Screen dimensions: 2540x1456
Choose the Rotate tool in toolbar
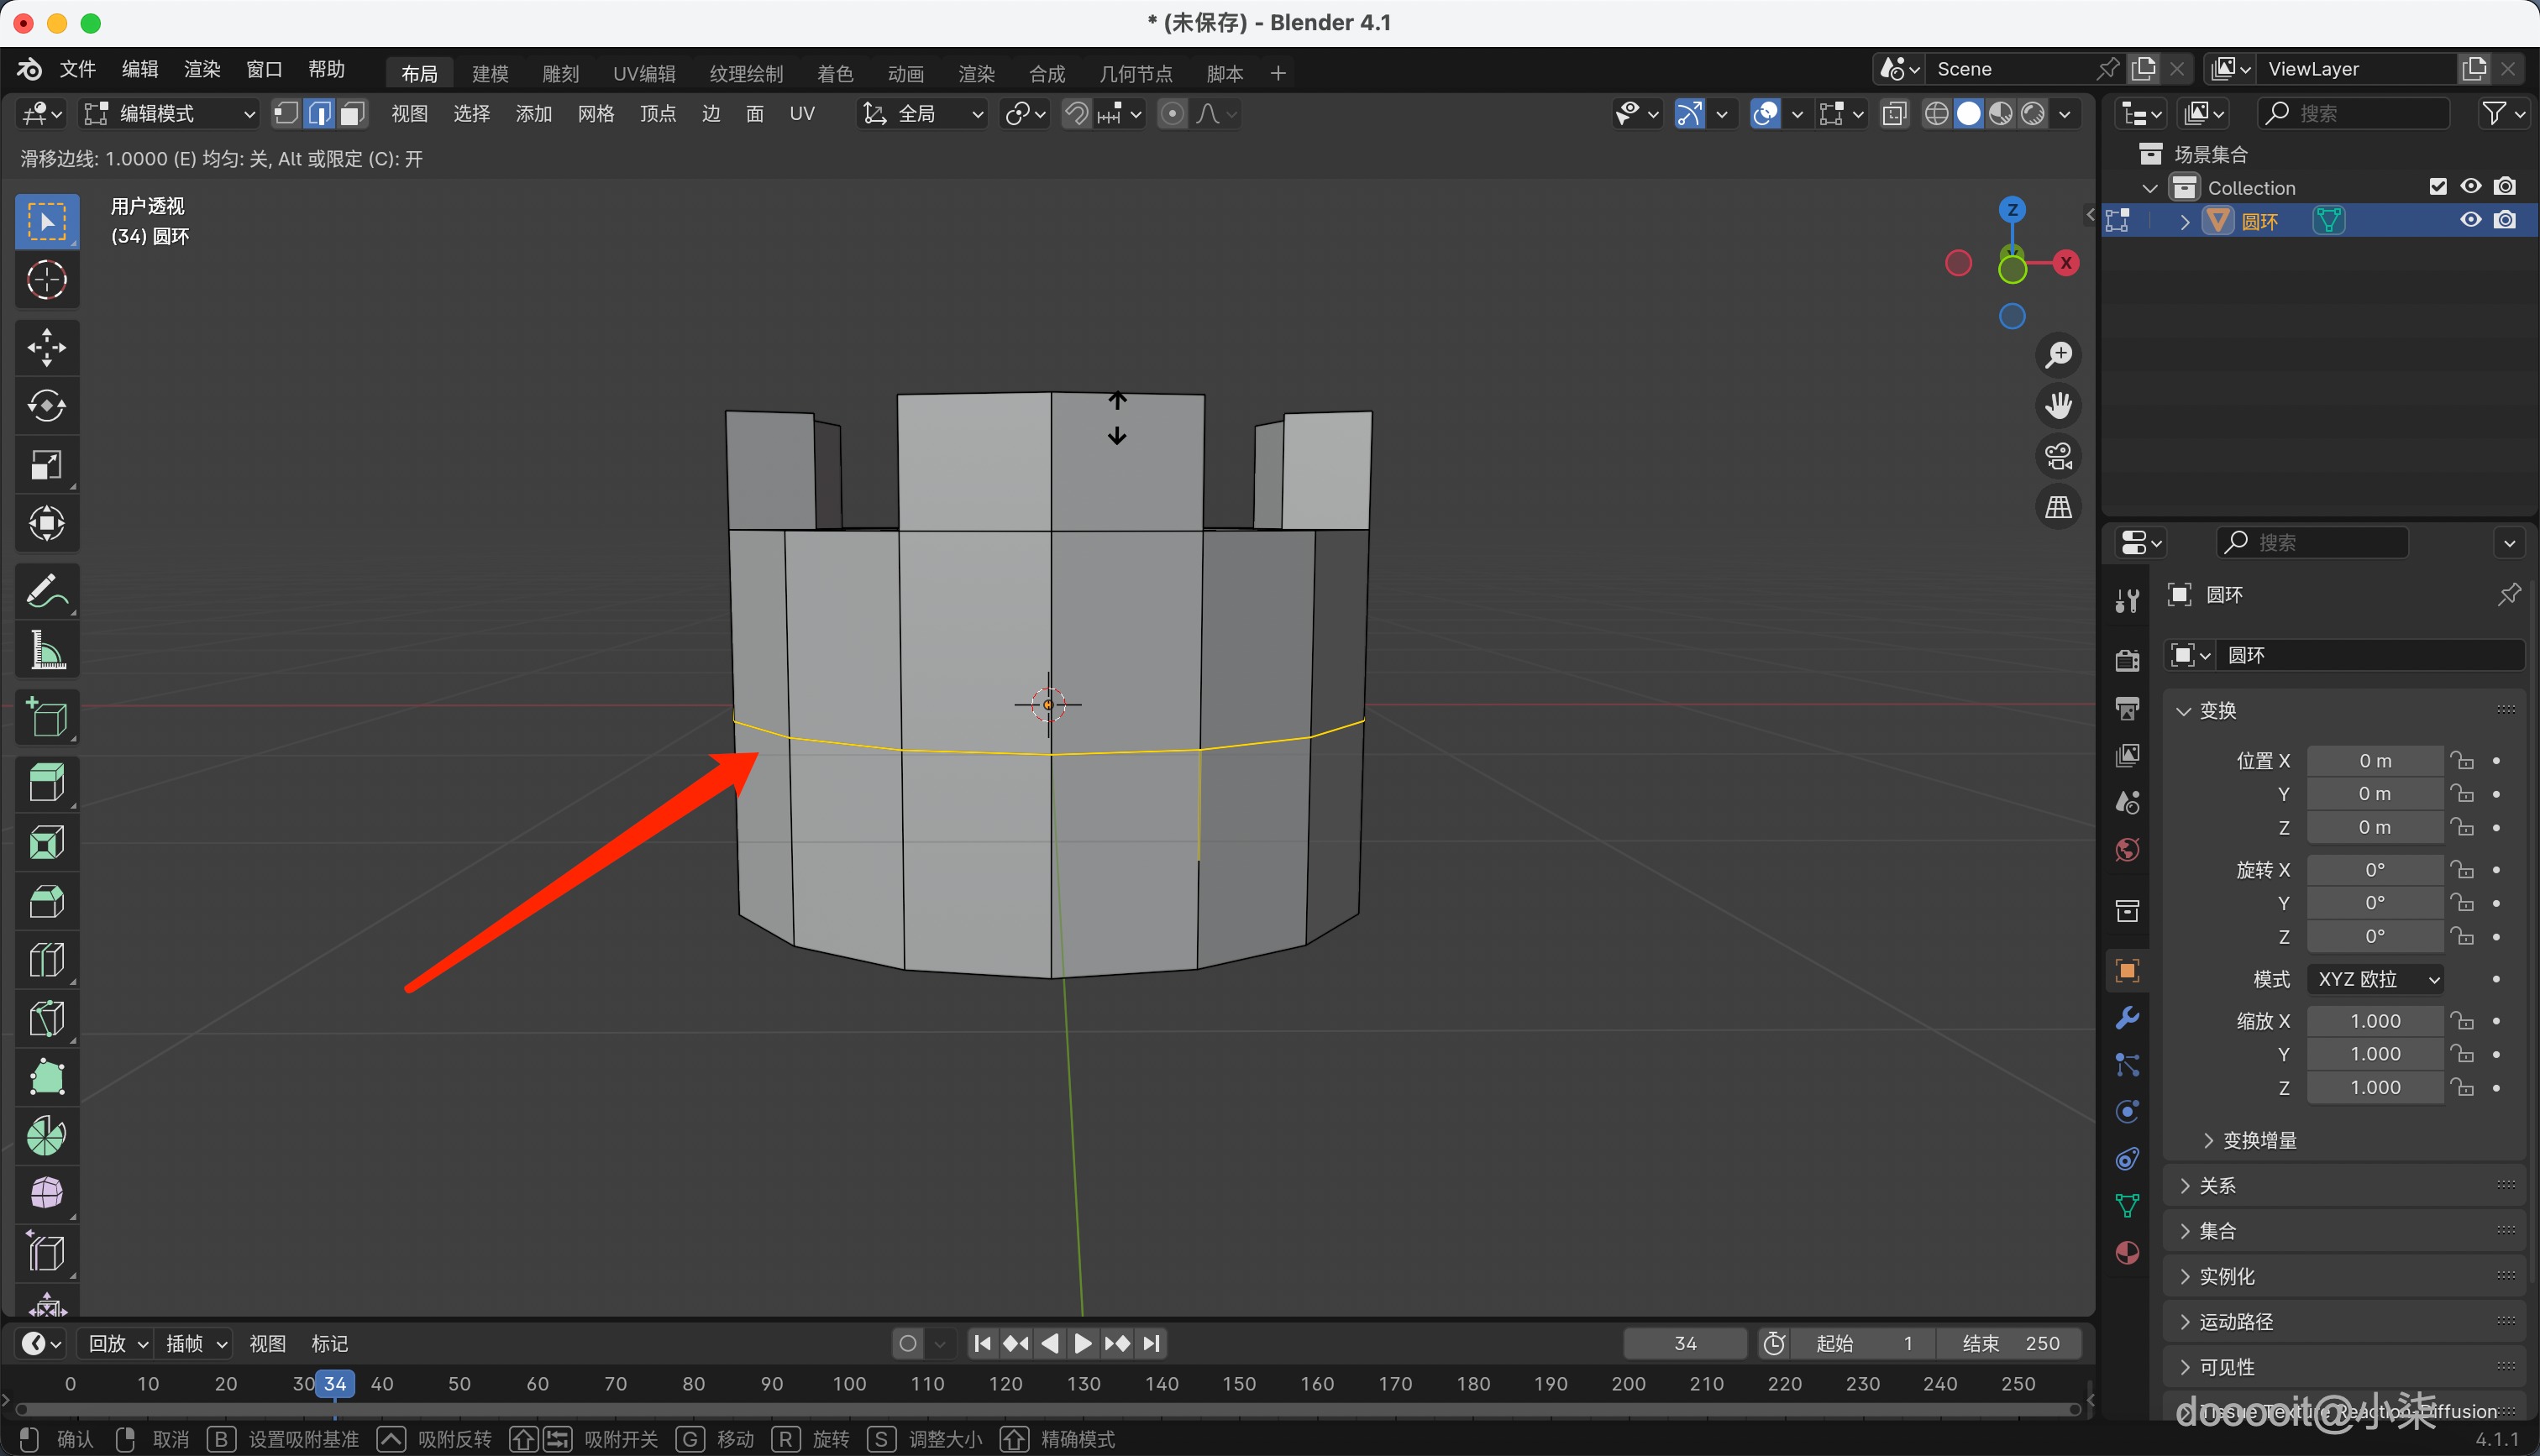coord(46,406)
